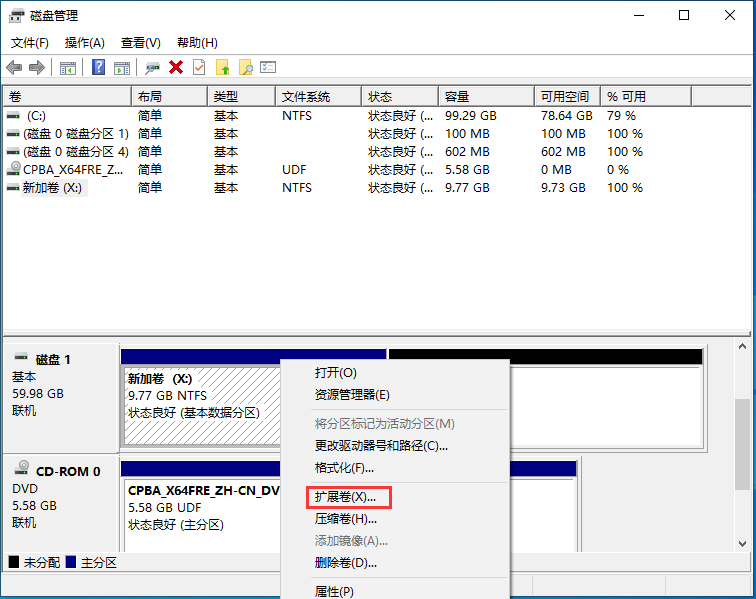Select the 新加卷 (X:) 9.77 GB partition block
Viewport: 756px width, 599px height.
(x=202, y=405)
